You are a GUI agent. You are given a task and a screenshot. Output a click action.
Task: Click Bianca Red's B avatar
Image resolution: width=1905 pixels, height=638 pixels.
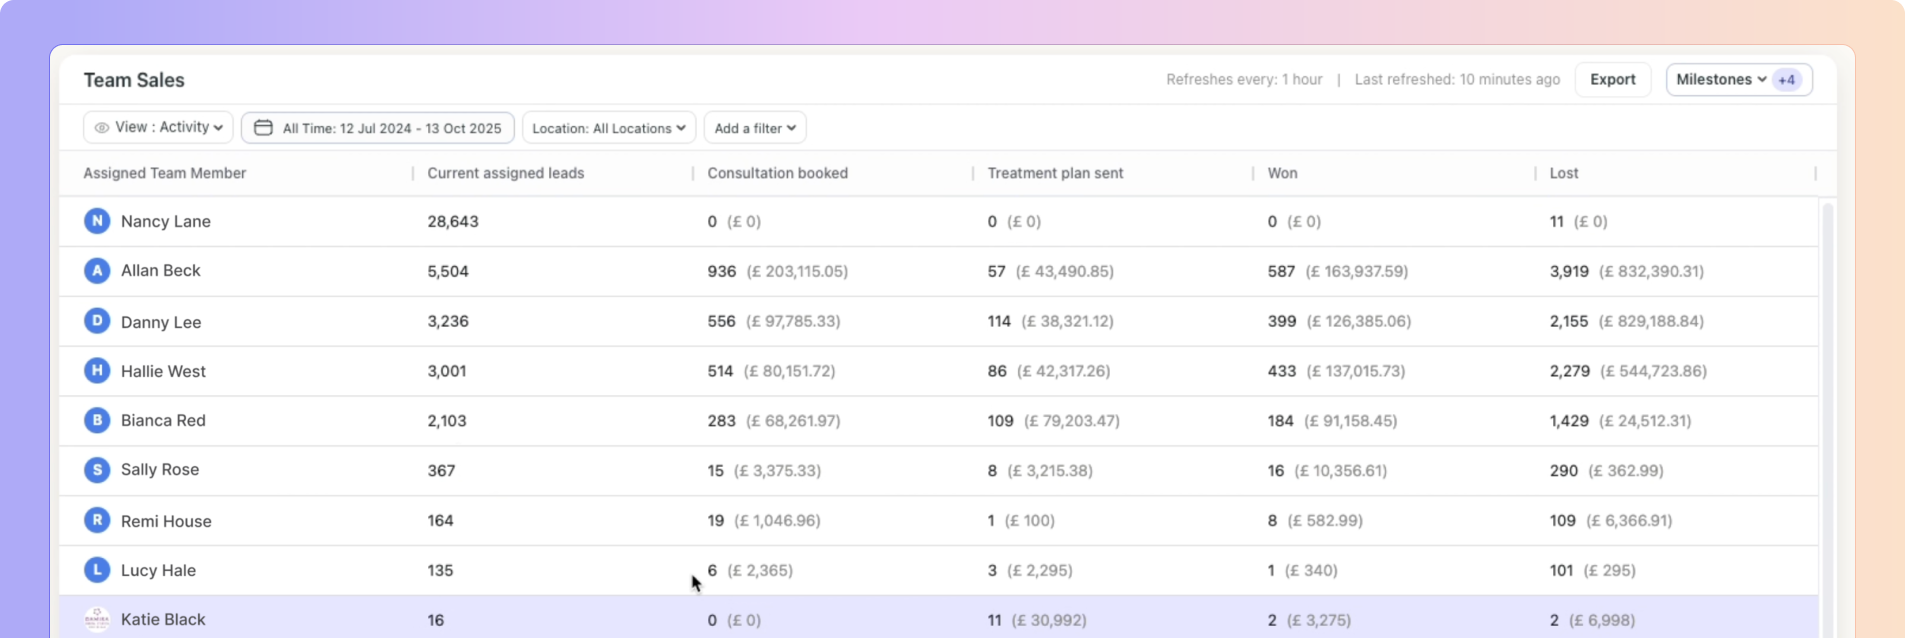(97, 420)
